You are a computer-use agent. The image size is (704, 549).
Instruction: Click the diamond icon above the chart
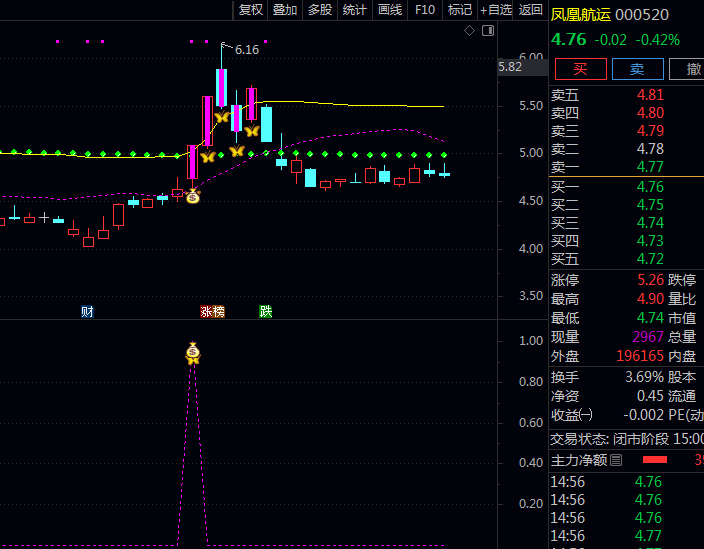click(x=470, y=32)
